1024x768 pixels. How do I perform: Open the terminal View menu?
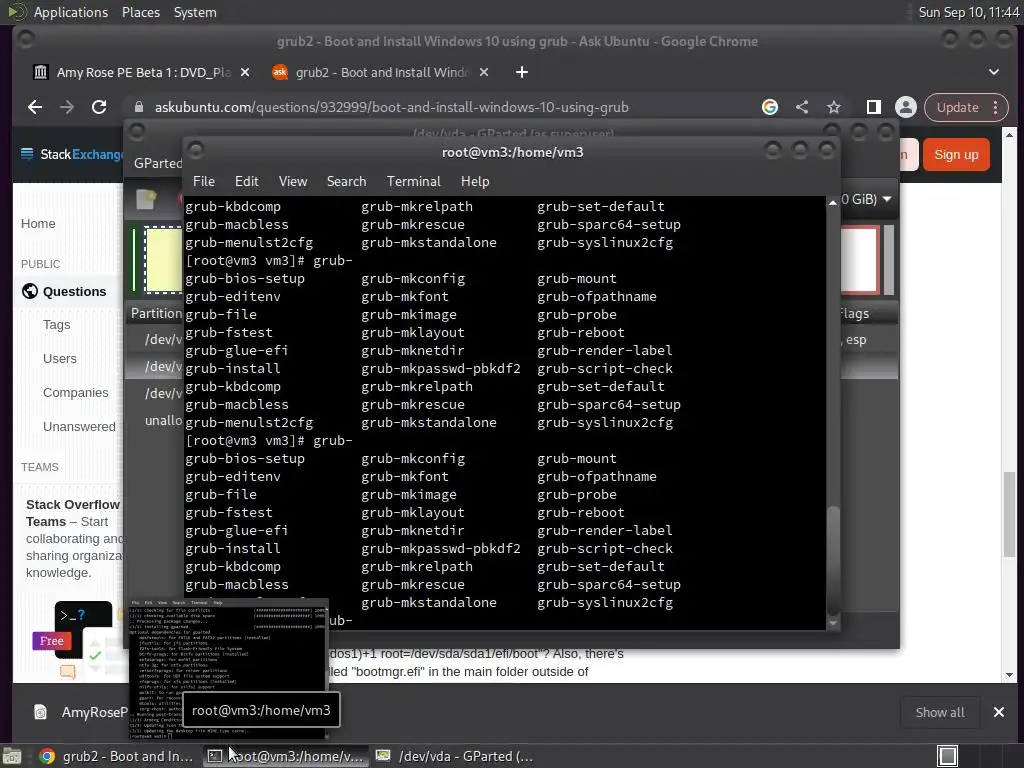(293, 182)
